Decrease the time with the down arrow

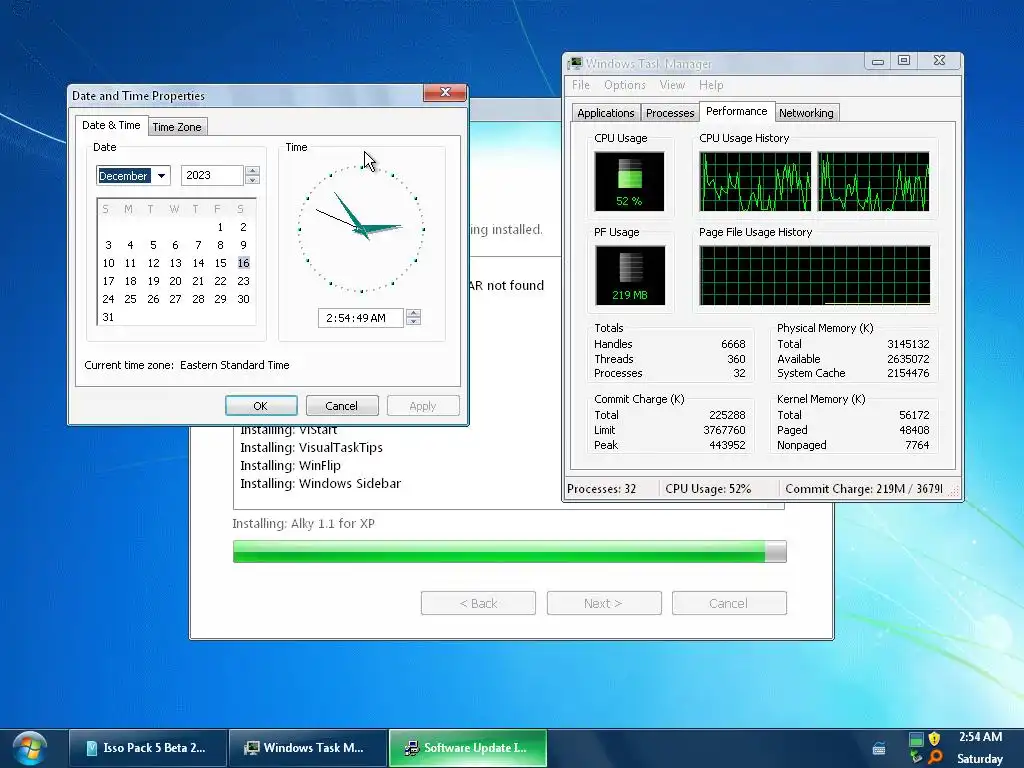click(x=413, y=322)
